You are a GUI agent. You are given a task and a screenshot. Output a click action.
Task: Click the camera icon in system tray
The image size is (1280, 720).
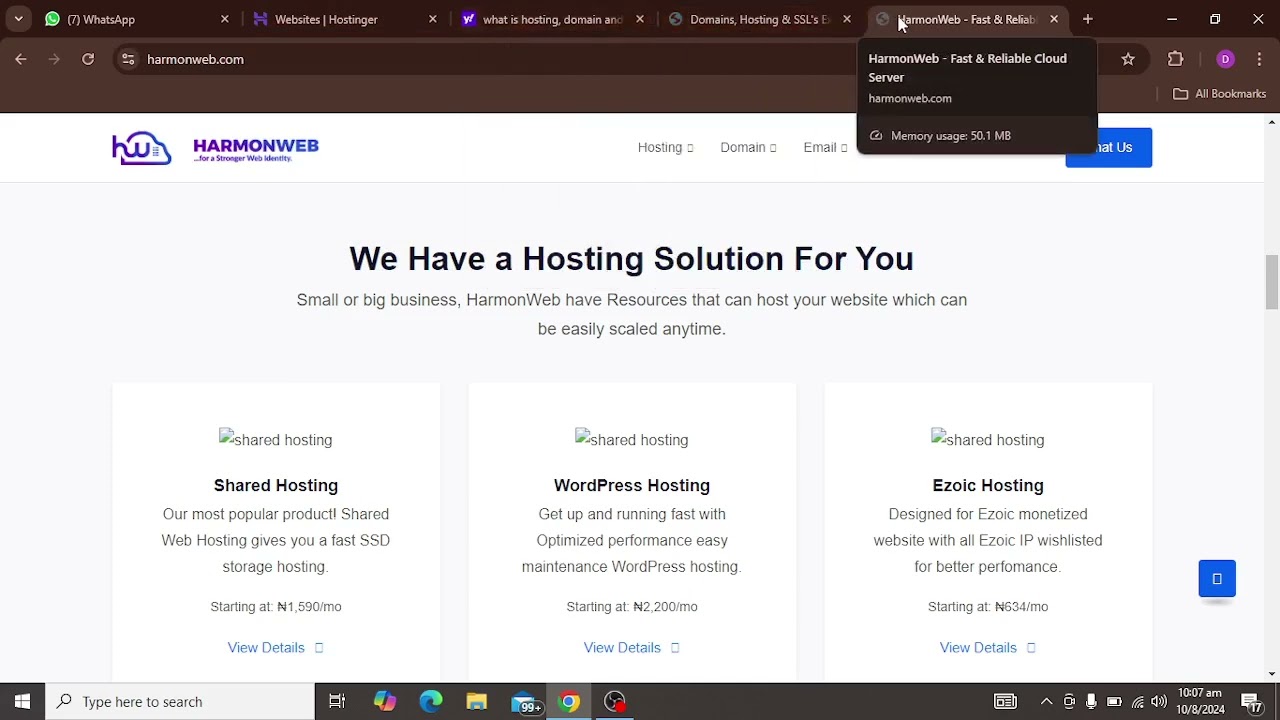1069,701
